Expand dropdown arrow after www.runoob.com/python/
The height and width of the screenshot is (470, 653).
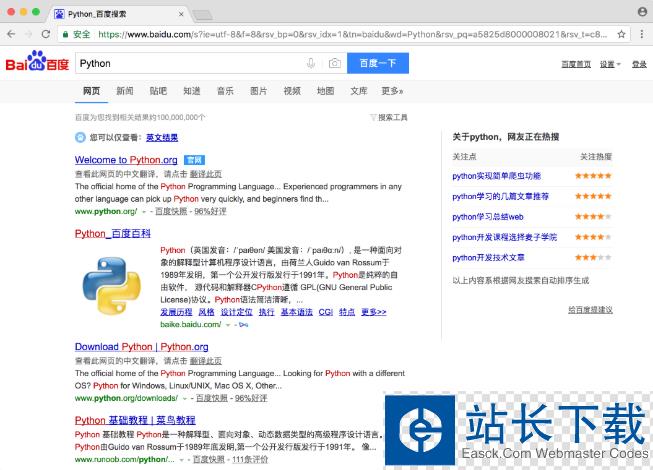(182, 460)
